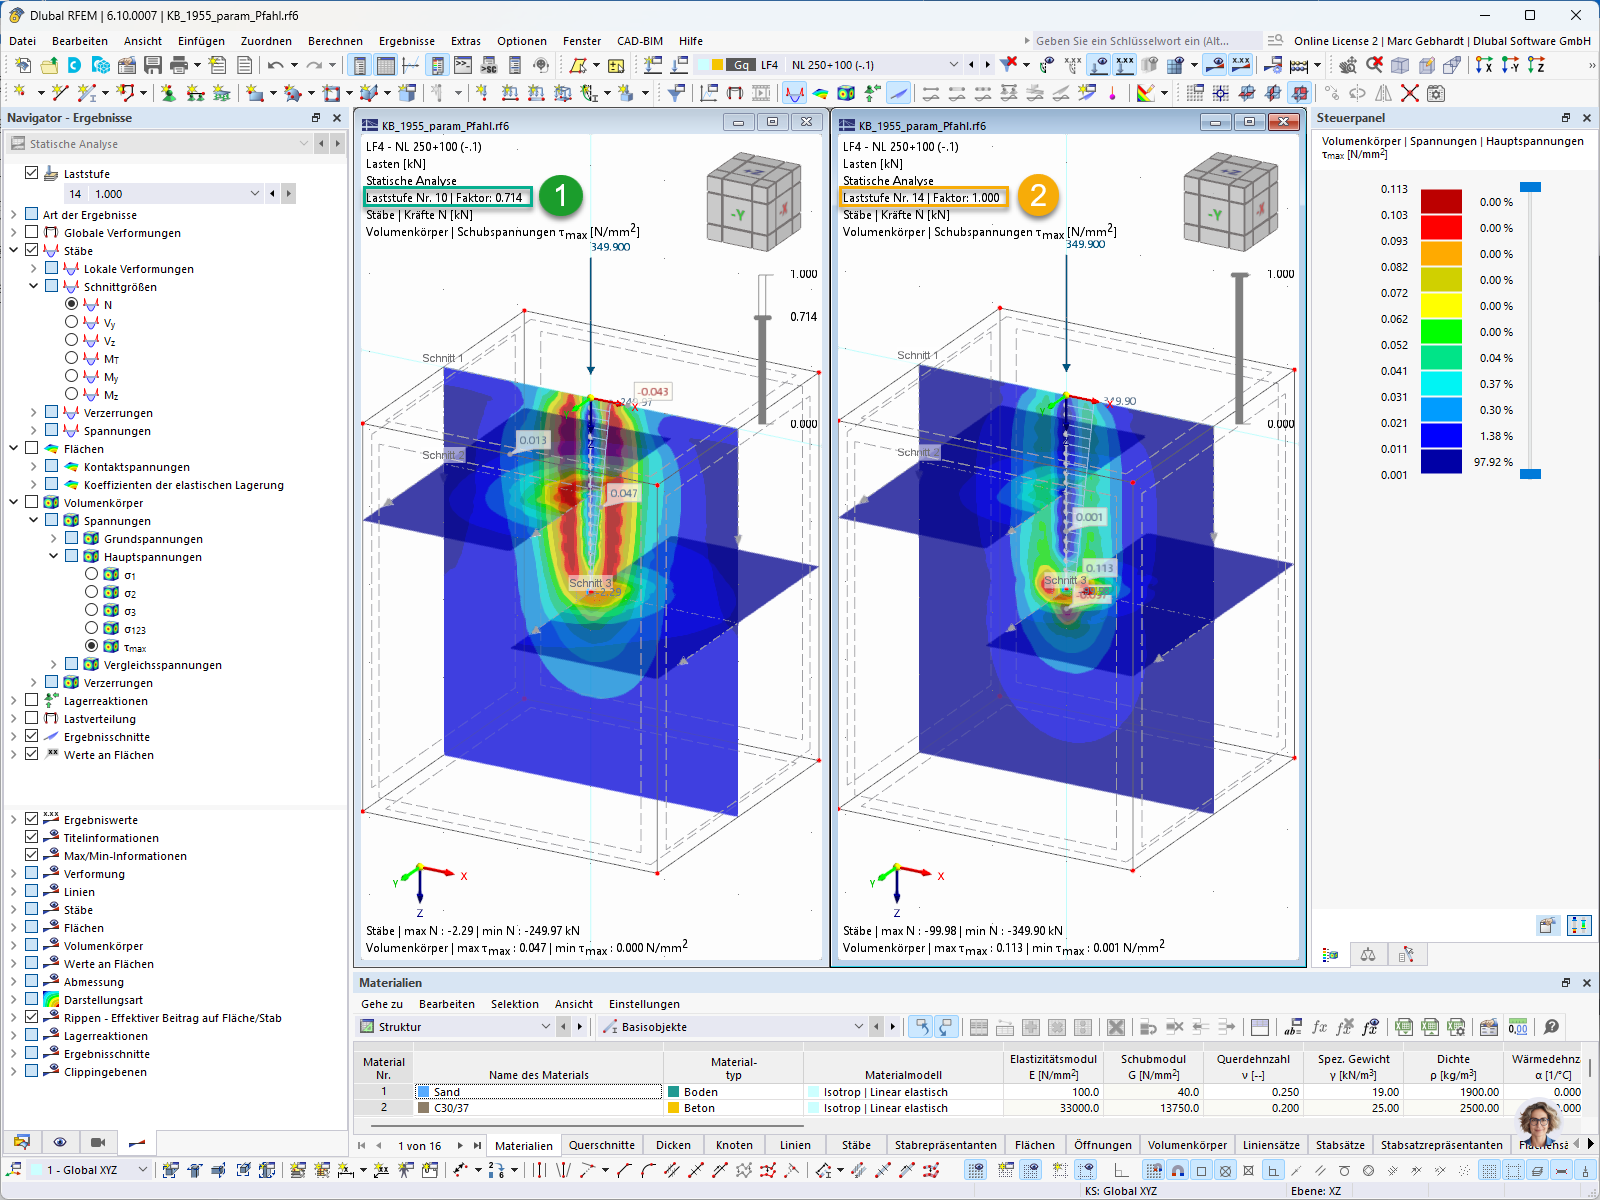Click the View in -Y direction axis icon

coord(1510,65)
